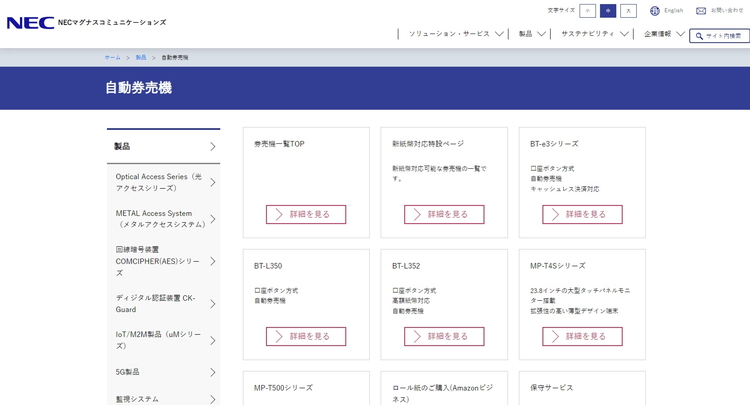Open METAL Access System sidebar item

point(164,219)
